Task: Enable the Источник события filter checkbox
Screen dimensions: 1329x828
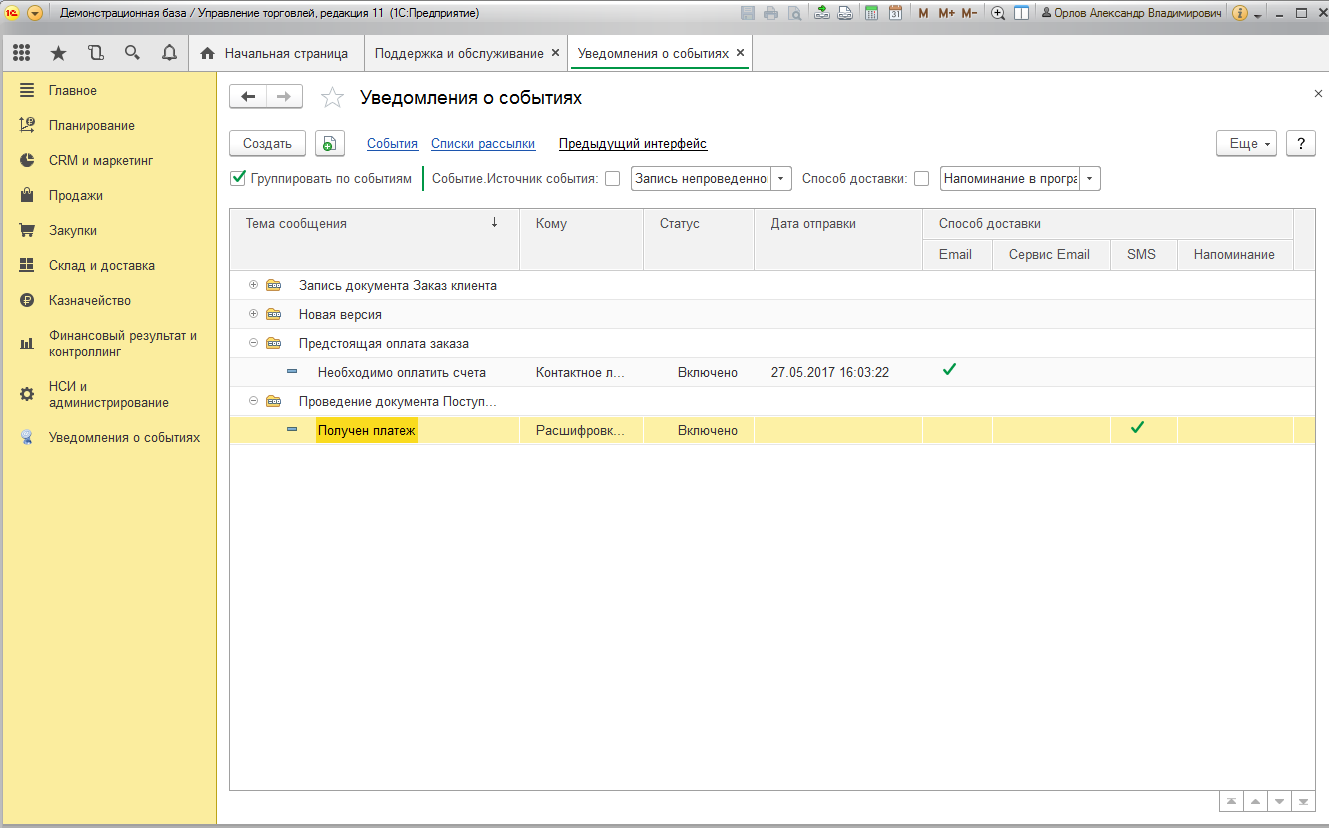Action: pos(613,179)
